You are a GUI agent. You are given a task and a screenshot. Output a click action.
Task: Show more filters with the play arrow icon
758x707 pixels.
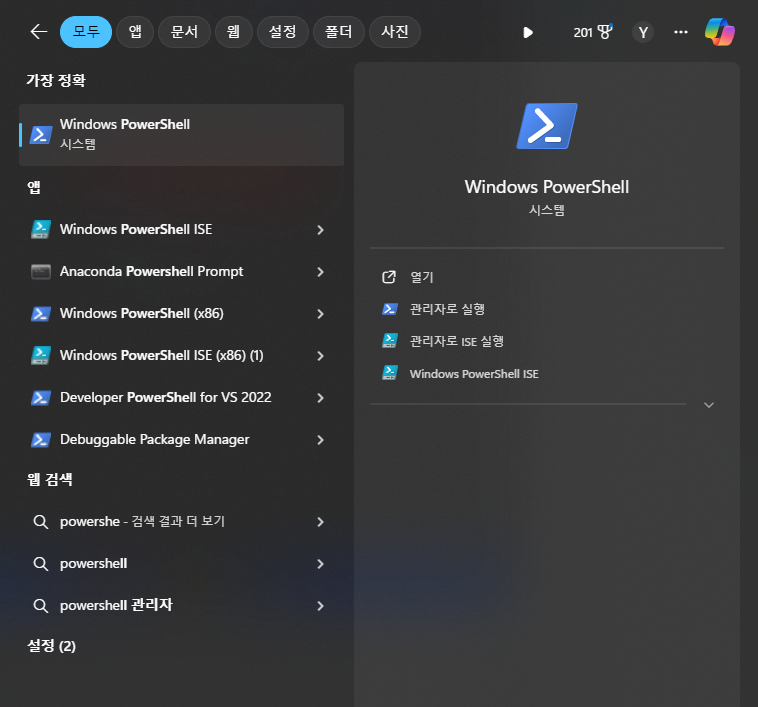(x=528, y=32)
